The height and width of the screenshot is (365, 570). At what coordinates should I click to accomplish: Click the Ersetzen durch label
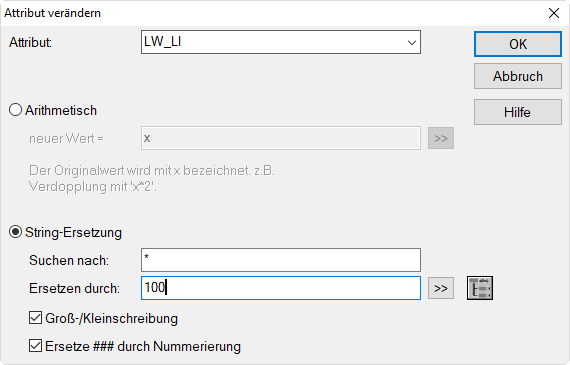tap(75, 288)
